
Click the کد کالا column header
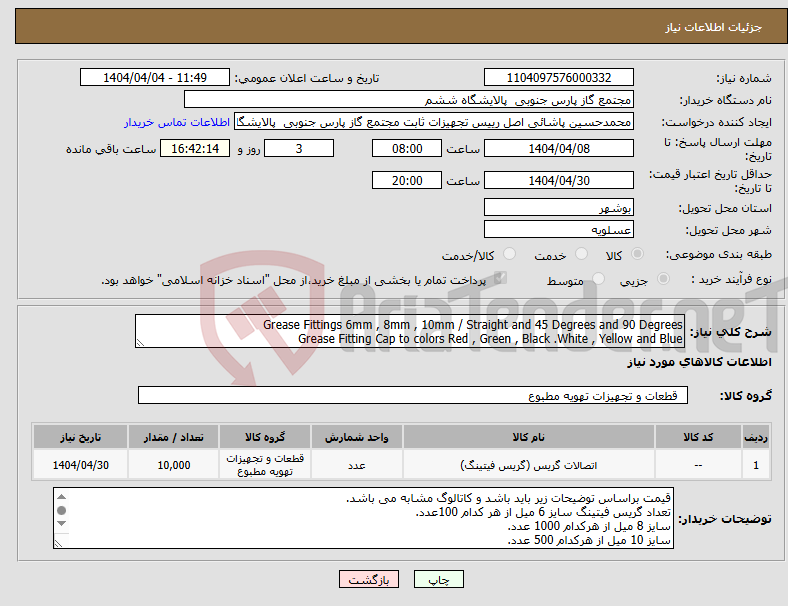[698, 437]
